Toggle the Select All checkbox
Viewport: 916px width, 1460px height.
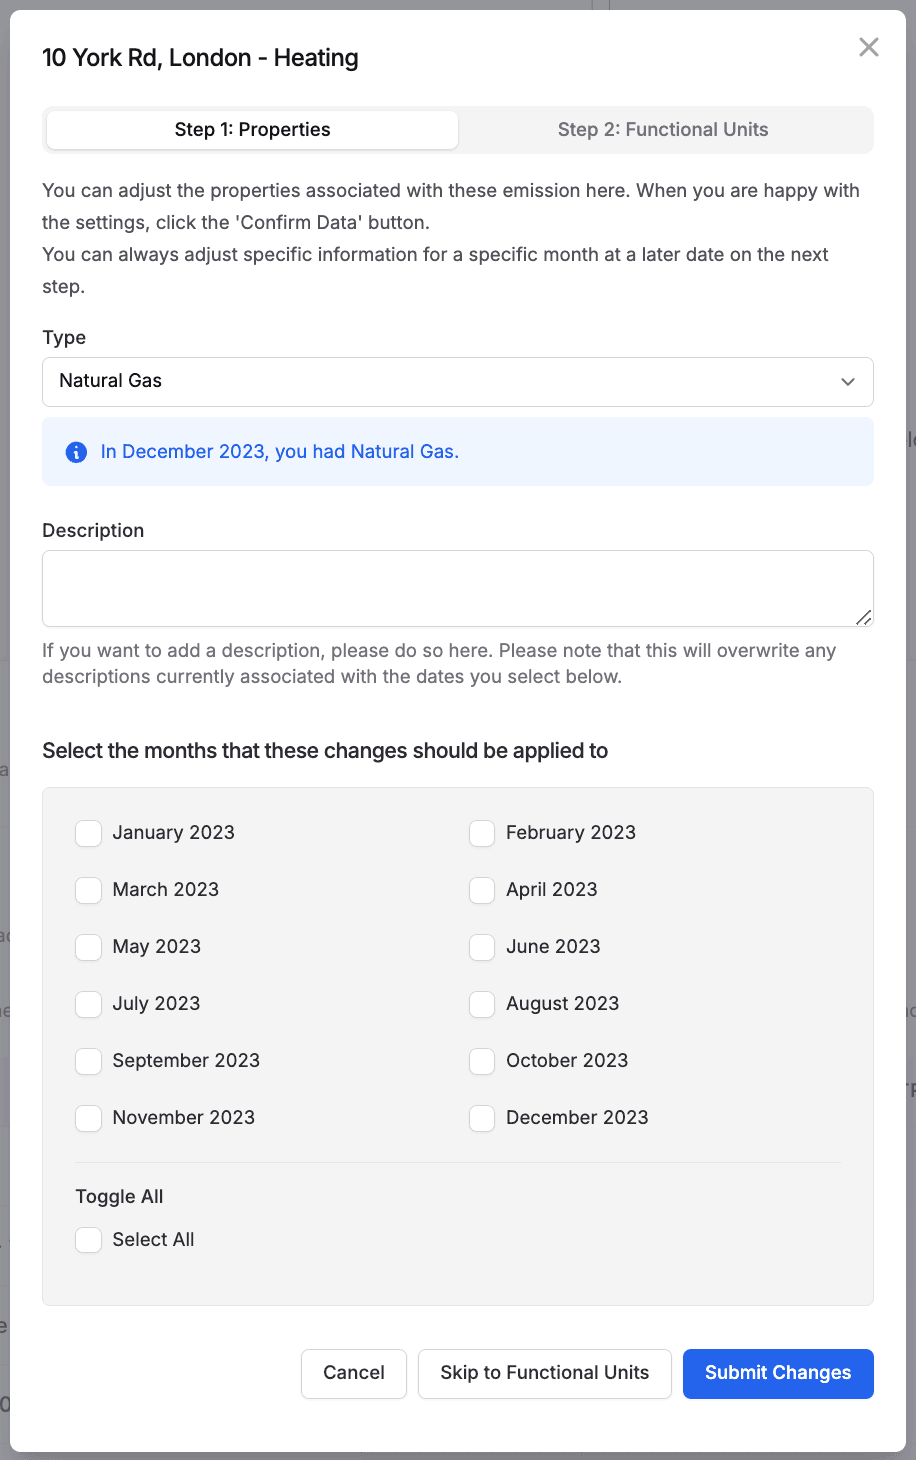click(89, 1240)
